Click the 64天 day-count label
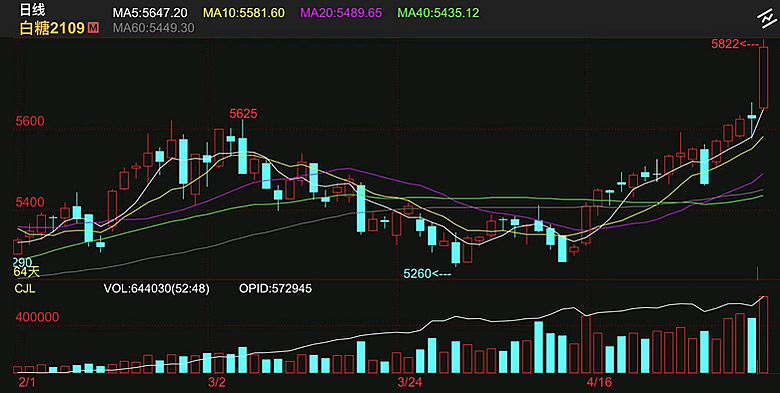 [27, 272]
